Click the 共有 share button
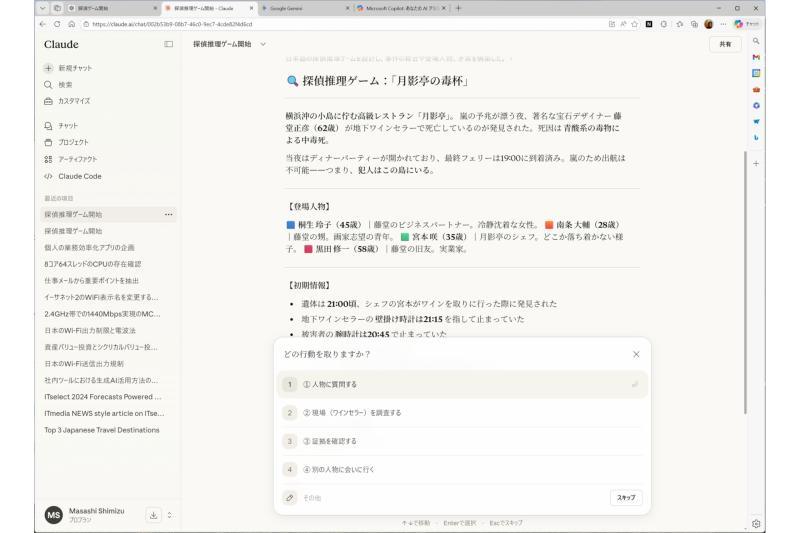800x533 pixels. (x=725, y=44)
